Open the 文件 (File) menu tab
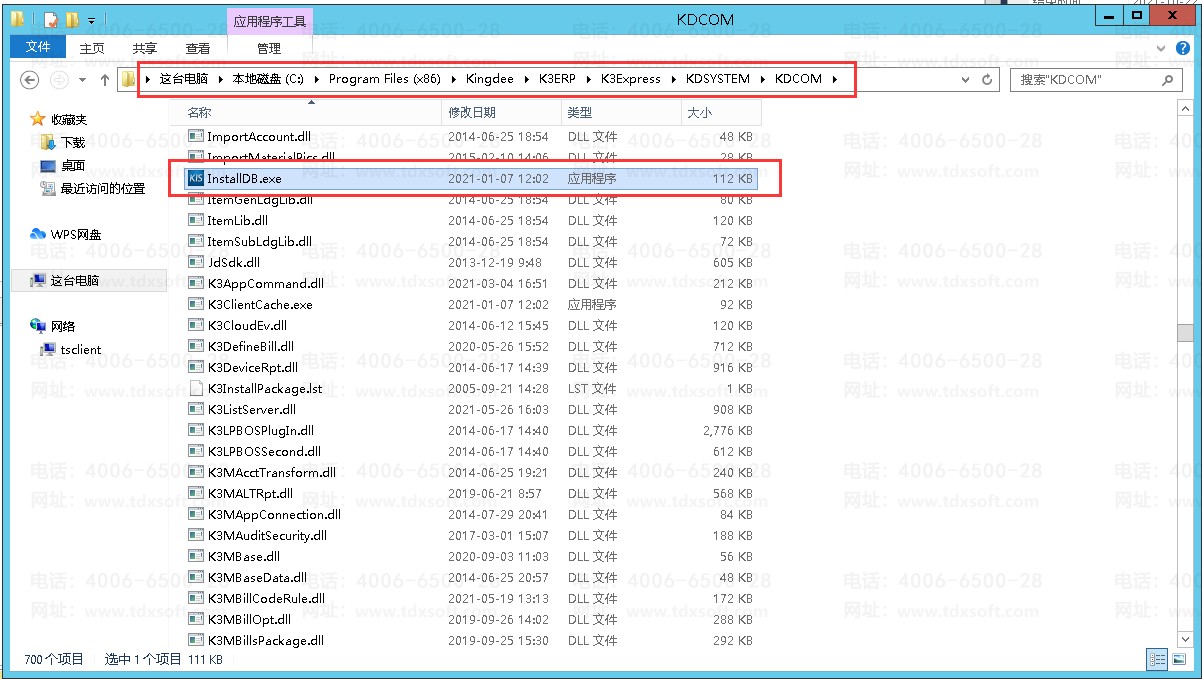This screenshot has width=1202, height=679. click(x=38, y=47)
